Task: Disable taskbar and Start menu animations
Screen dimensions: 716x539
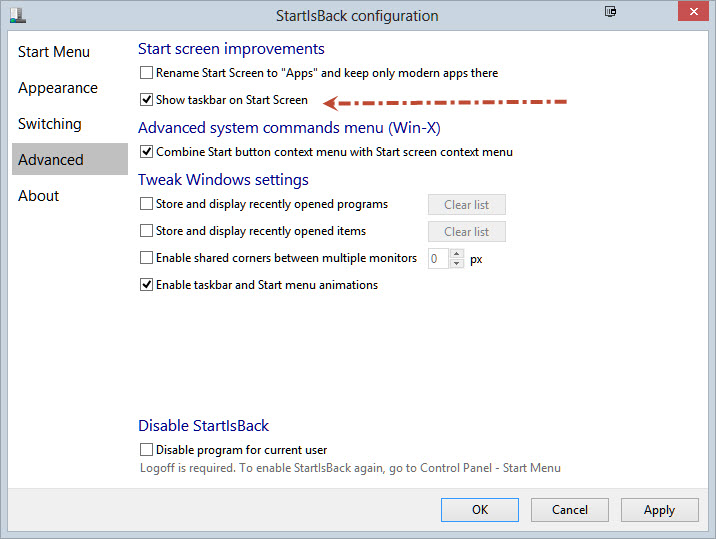Action: (147, 285)
